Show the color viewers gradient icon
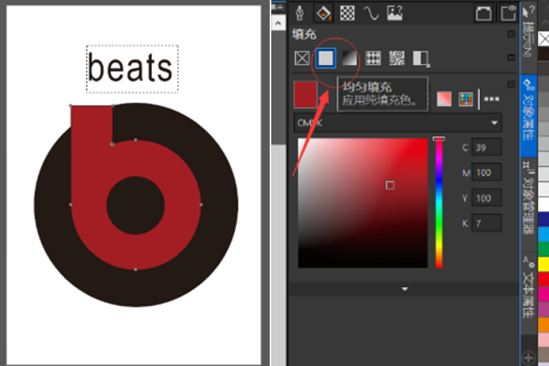 pyautogui.click(x=444, y=99)
